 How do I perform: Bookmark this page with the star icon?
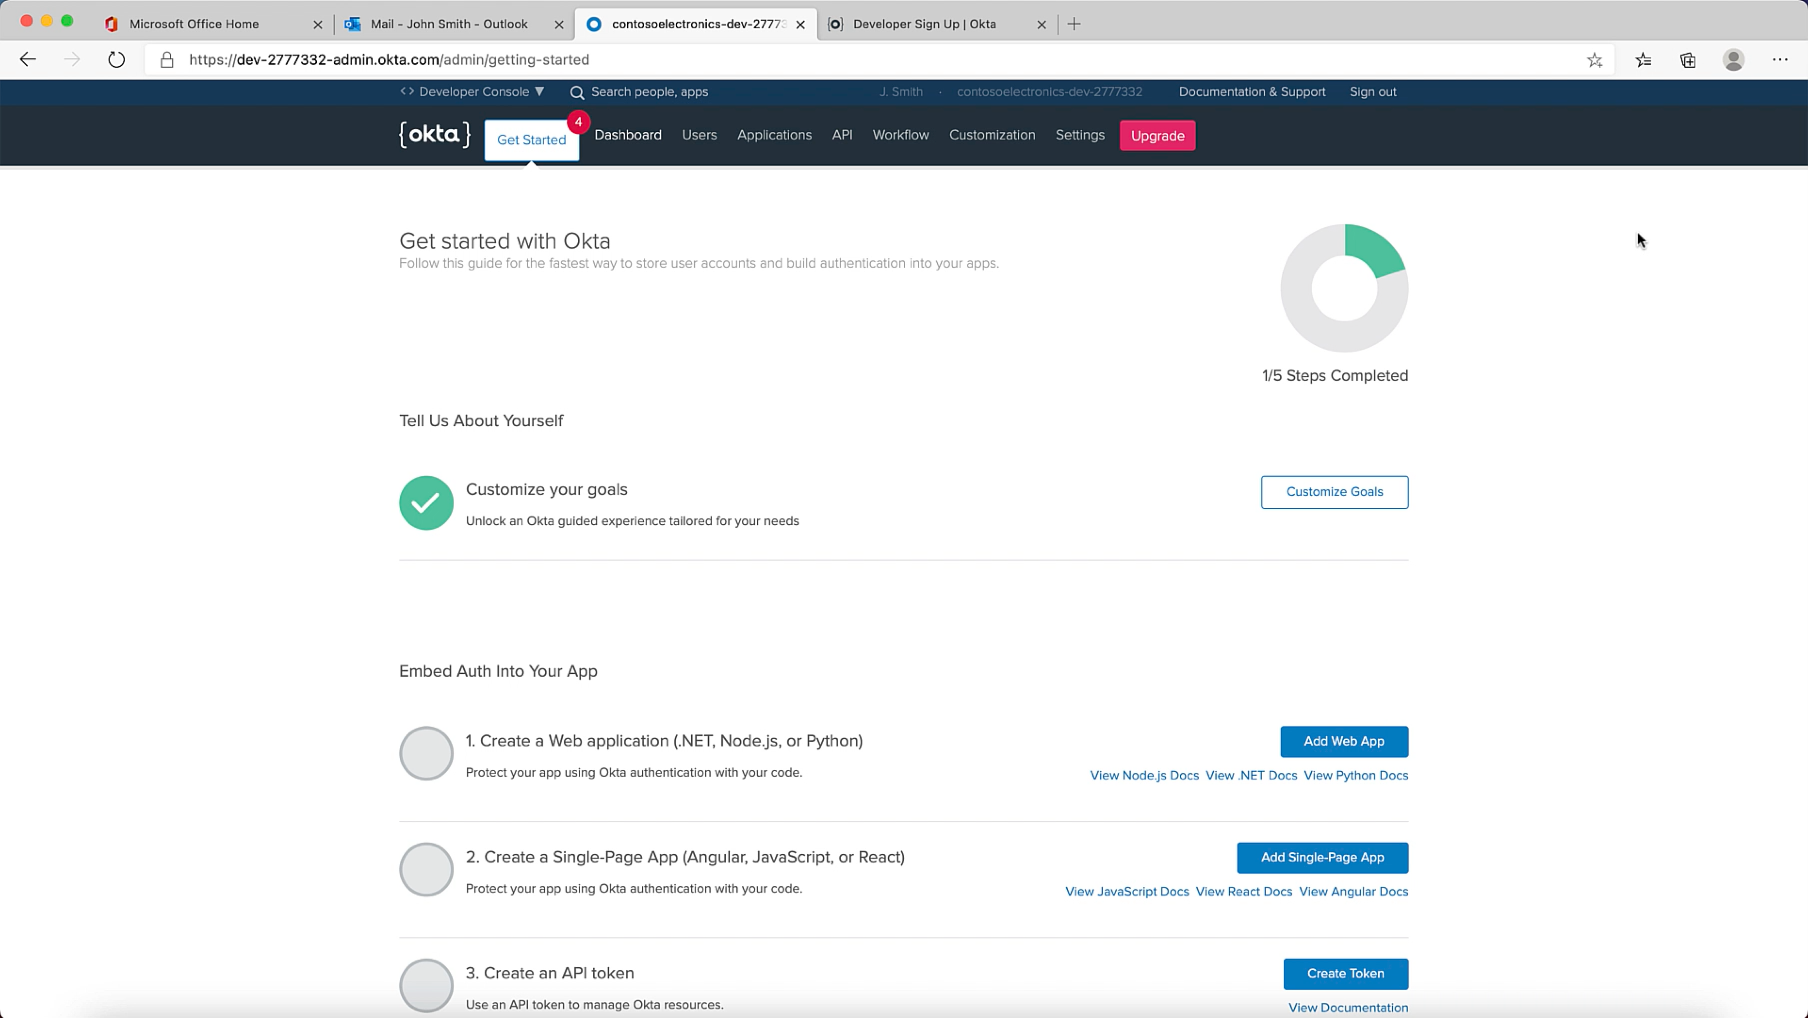[1595, 60]
